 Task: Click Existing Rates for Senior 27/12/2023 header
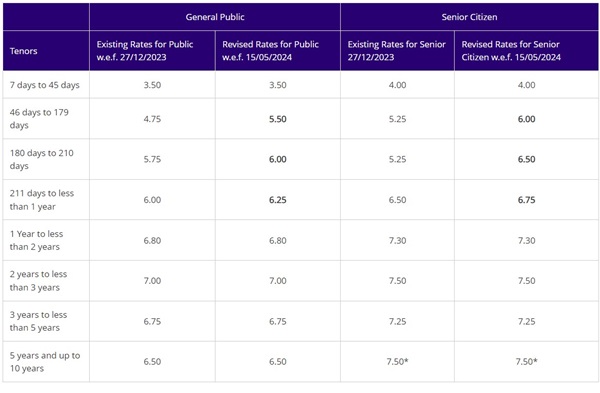point(397,51)
